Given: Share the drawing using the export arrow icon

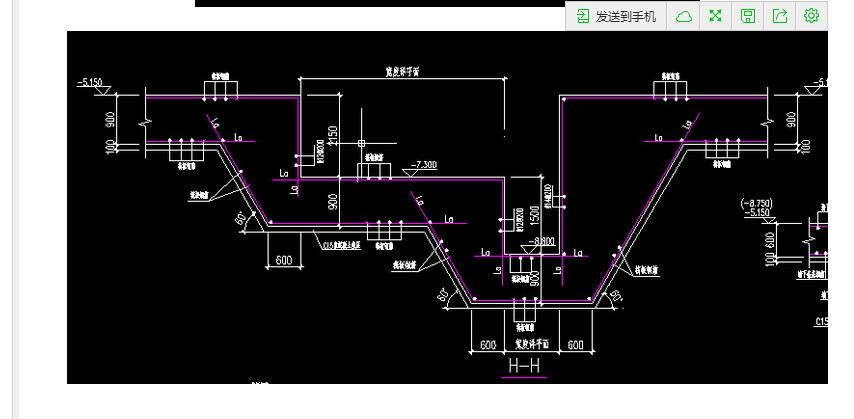Looking at the screenshot, I should [780, 16].
